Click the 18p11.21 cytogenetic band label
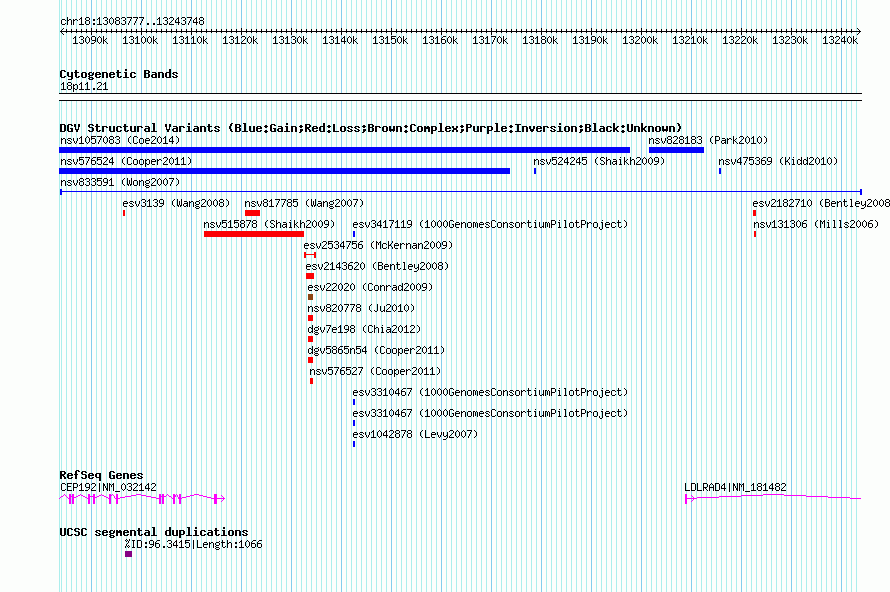This screenshot has width=890, height=592. click(x=84, y=86)
